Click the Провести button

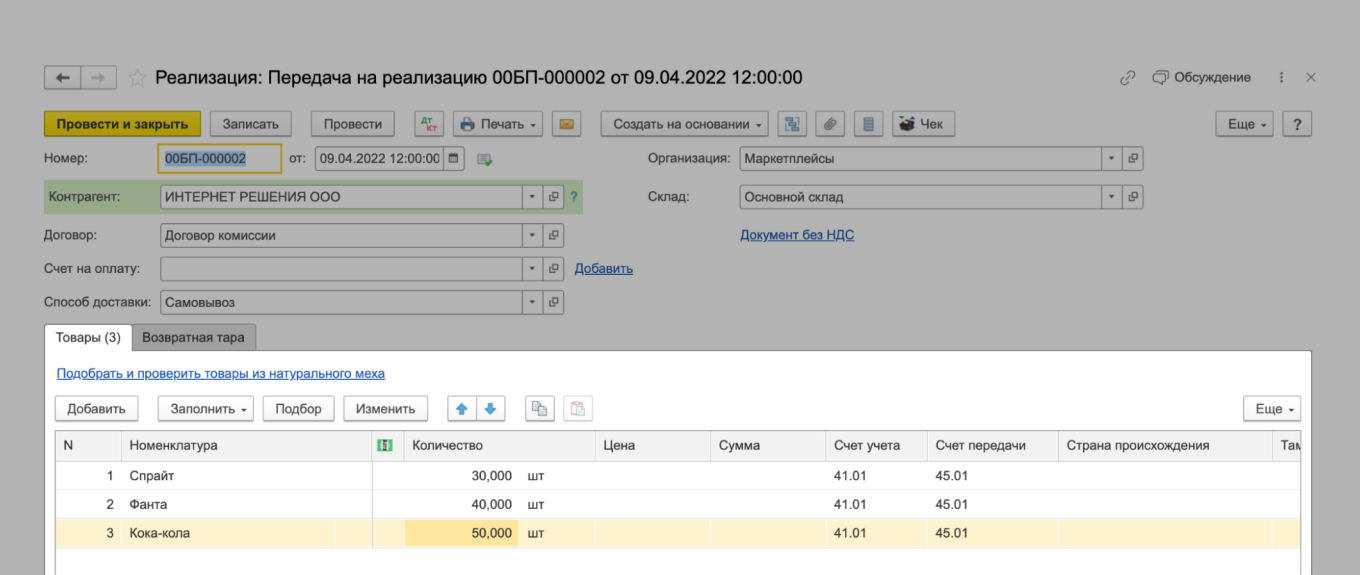coord(353,124)
